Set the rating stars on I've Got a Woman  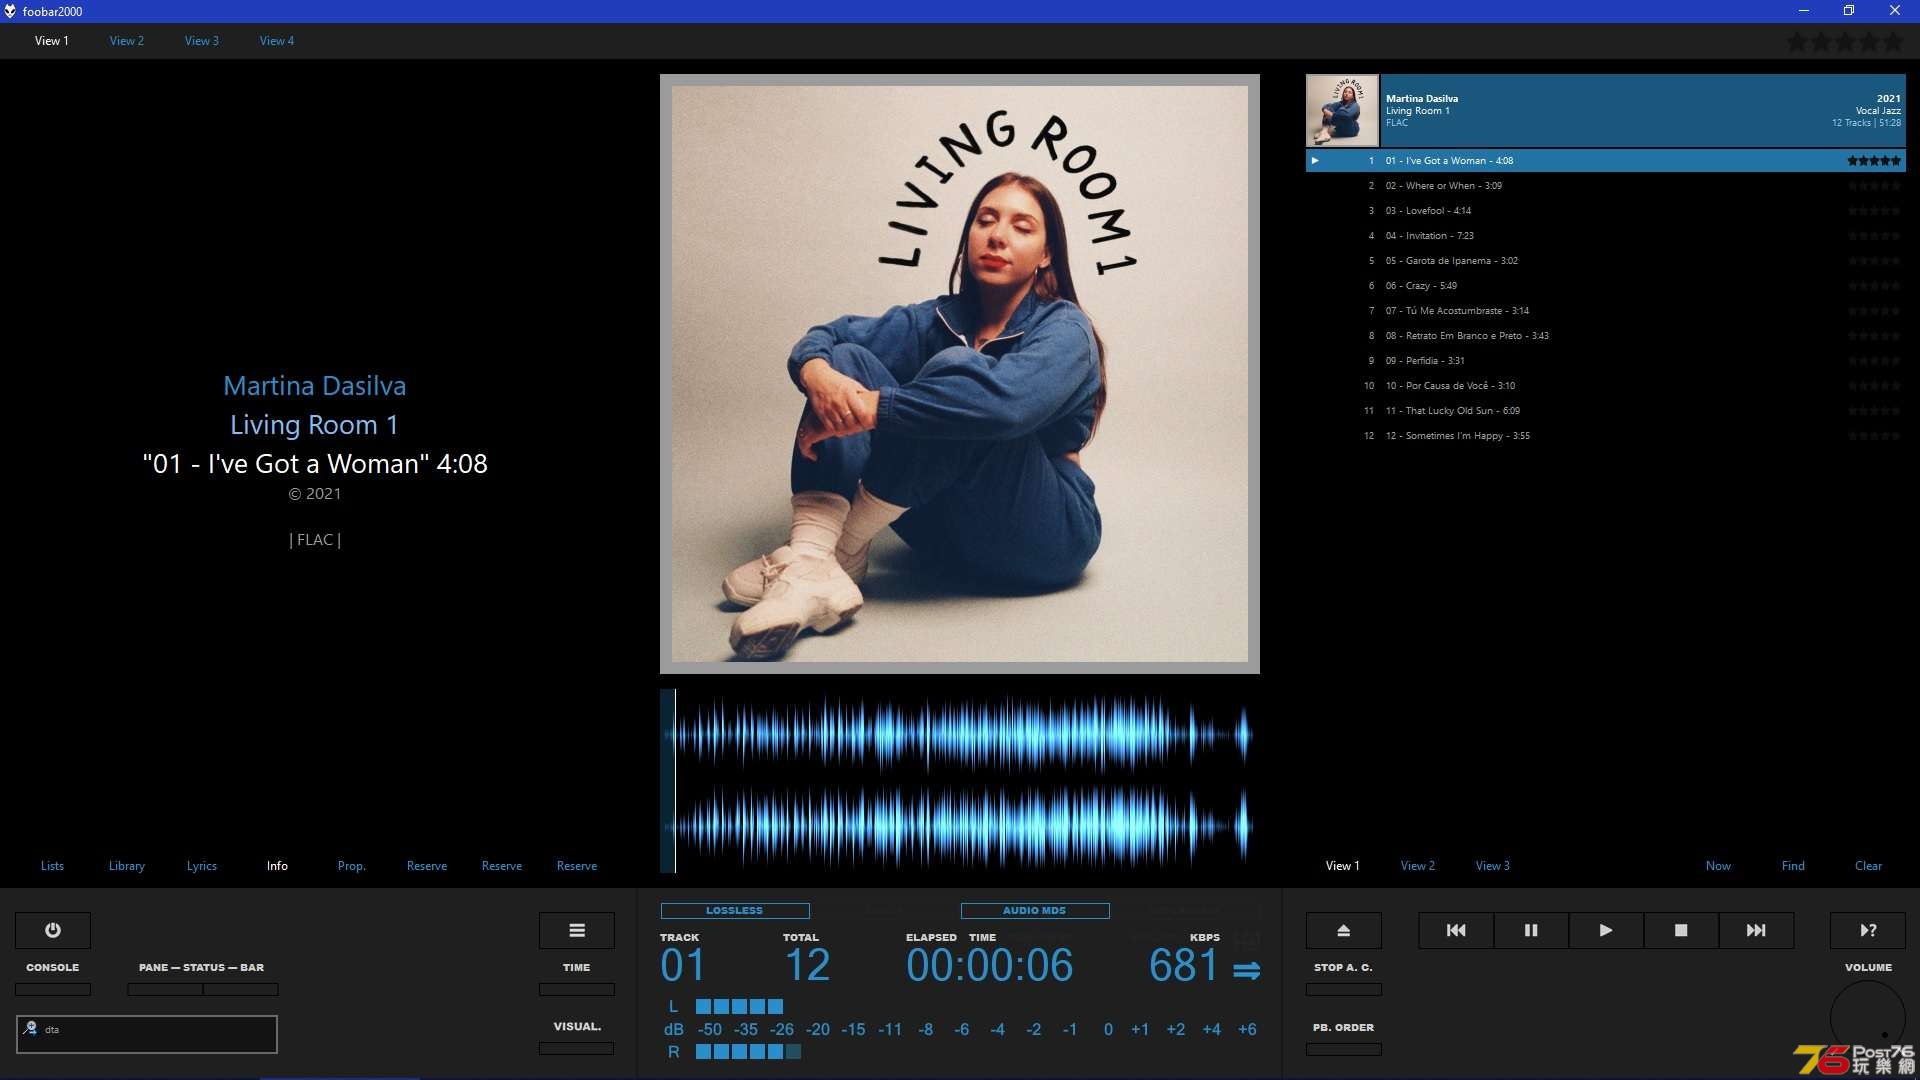point(1874,160)
